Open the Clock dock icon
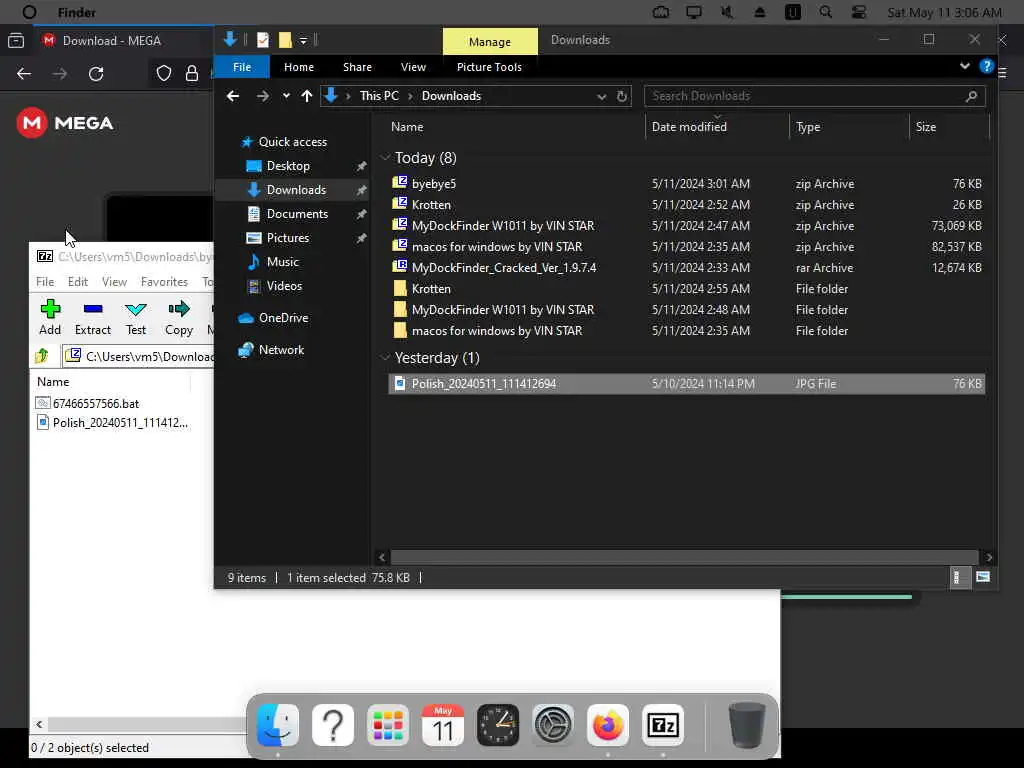 [x=498, y=725]
